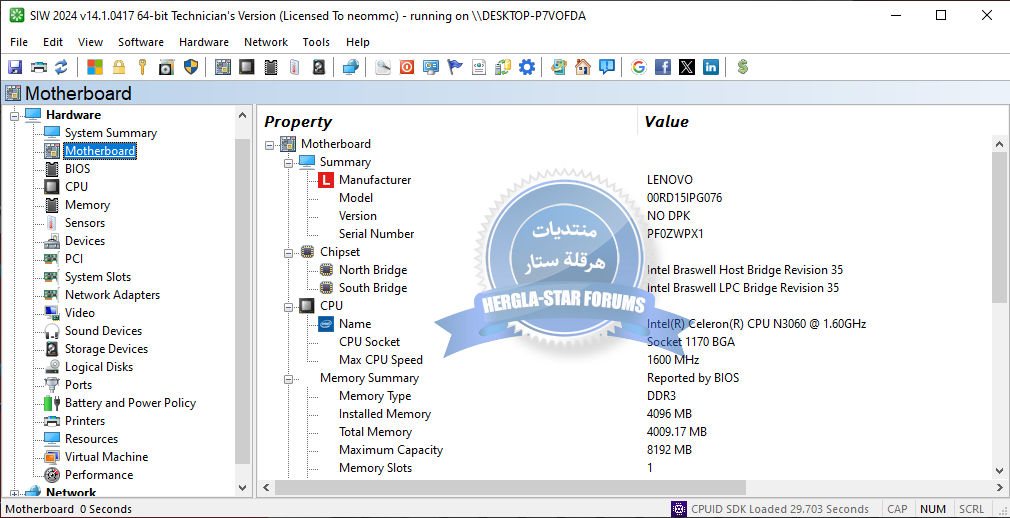Click the thermometer sensors toolbar icon
Image resolution: width=1010 pixels, height=518 pixels.
click(294, 67)
